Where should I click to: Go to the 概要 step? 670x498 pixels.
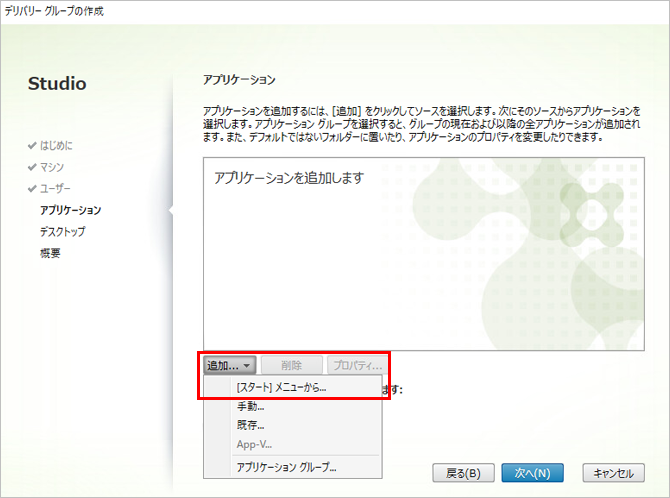[50, 253]
